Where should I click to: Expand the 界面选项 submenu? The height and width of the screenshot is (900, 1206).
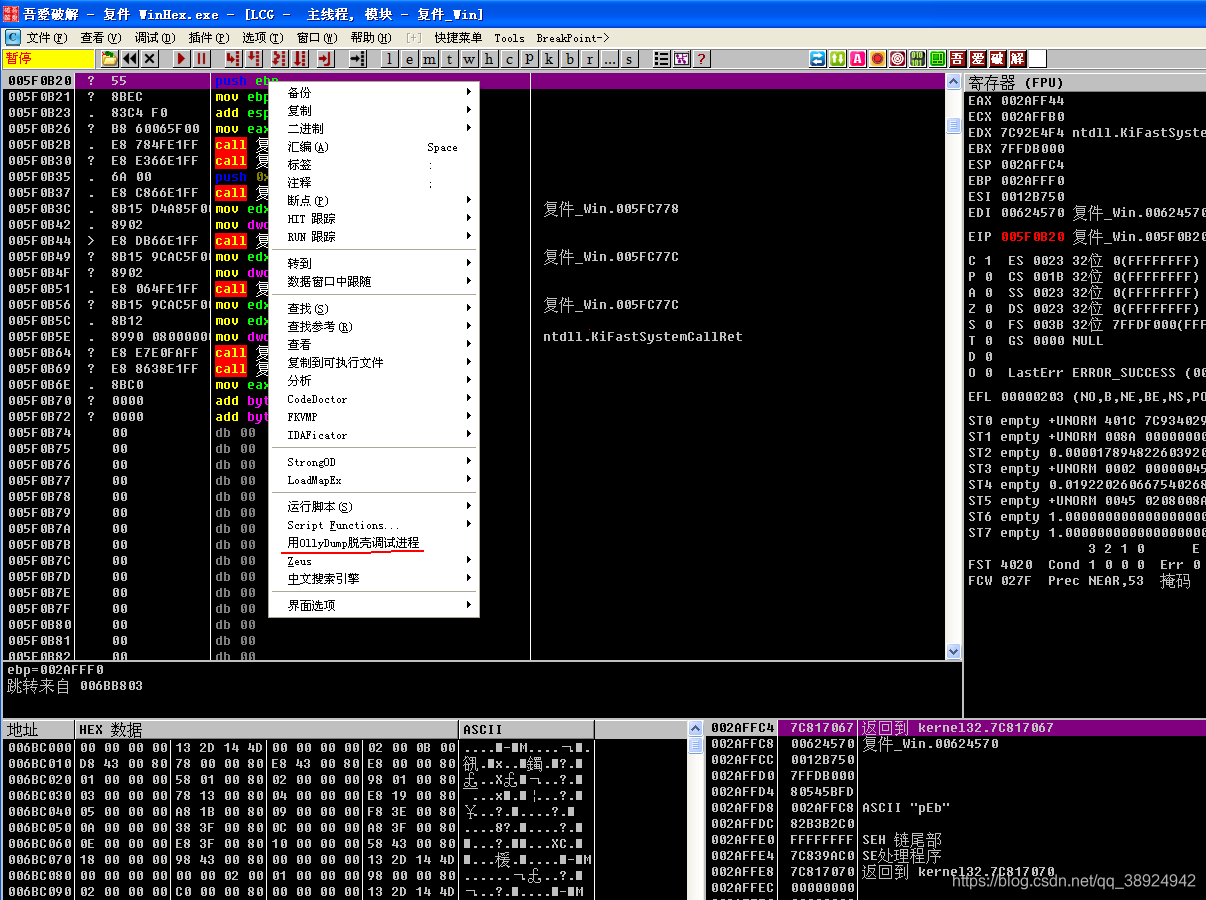coord(375,606)
